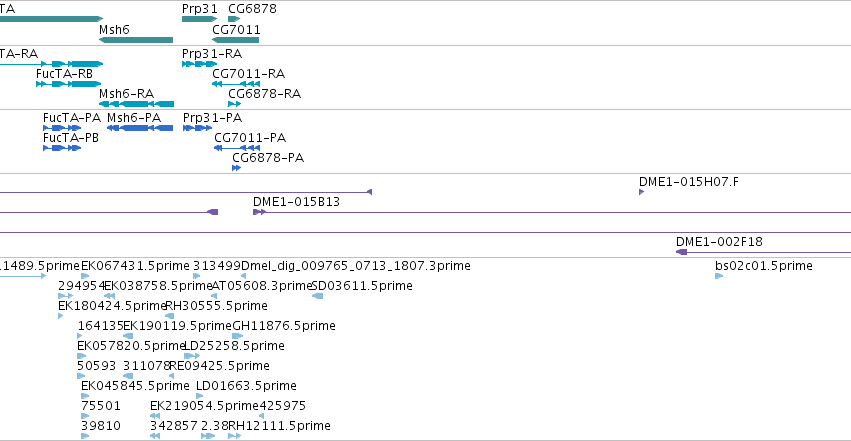
Task: Select the Prp31 gene arrow
Action: point(199,19)
